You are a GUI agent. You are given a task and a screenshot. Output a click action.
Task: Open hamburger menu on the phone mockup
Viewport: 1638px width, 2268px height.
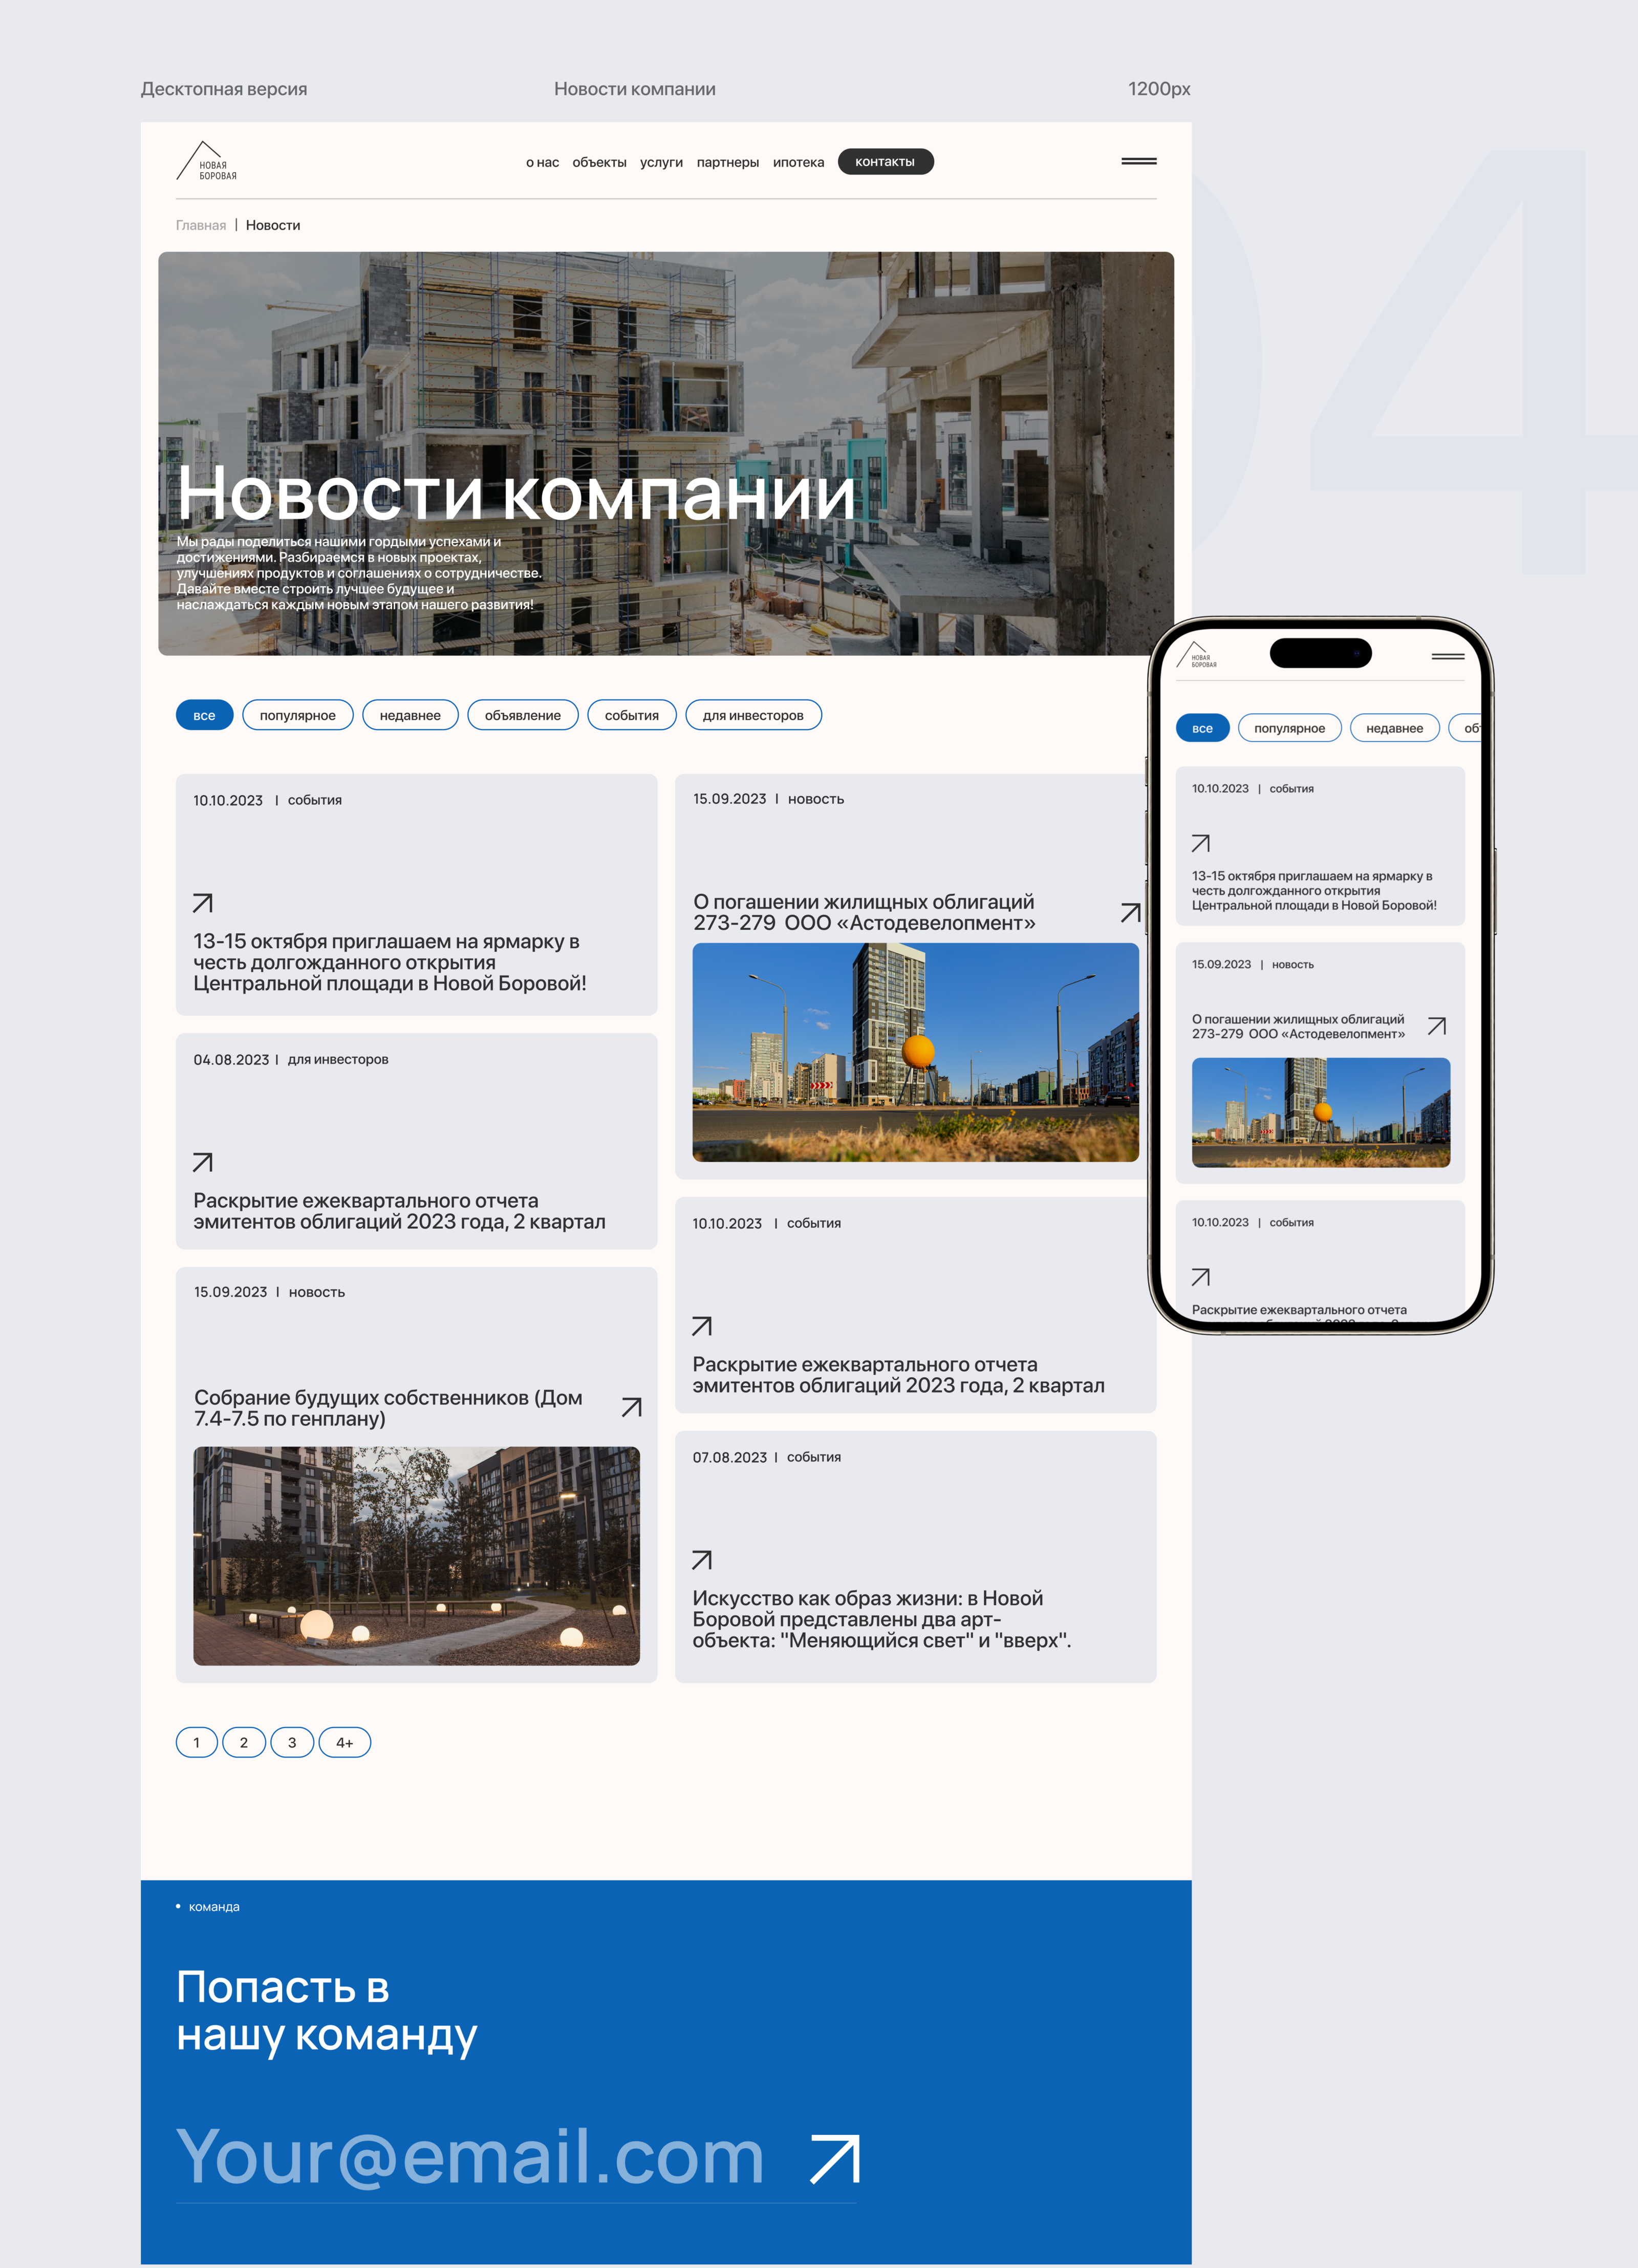click(1447, 656)
